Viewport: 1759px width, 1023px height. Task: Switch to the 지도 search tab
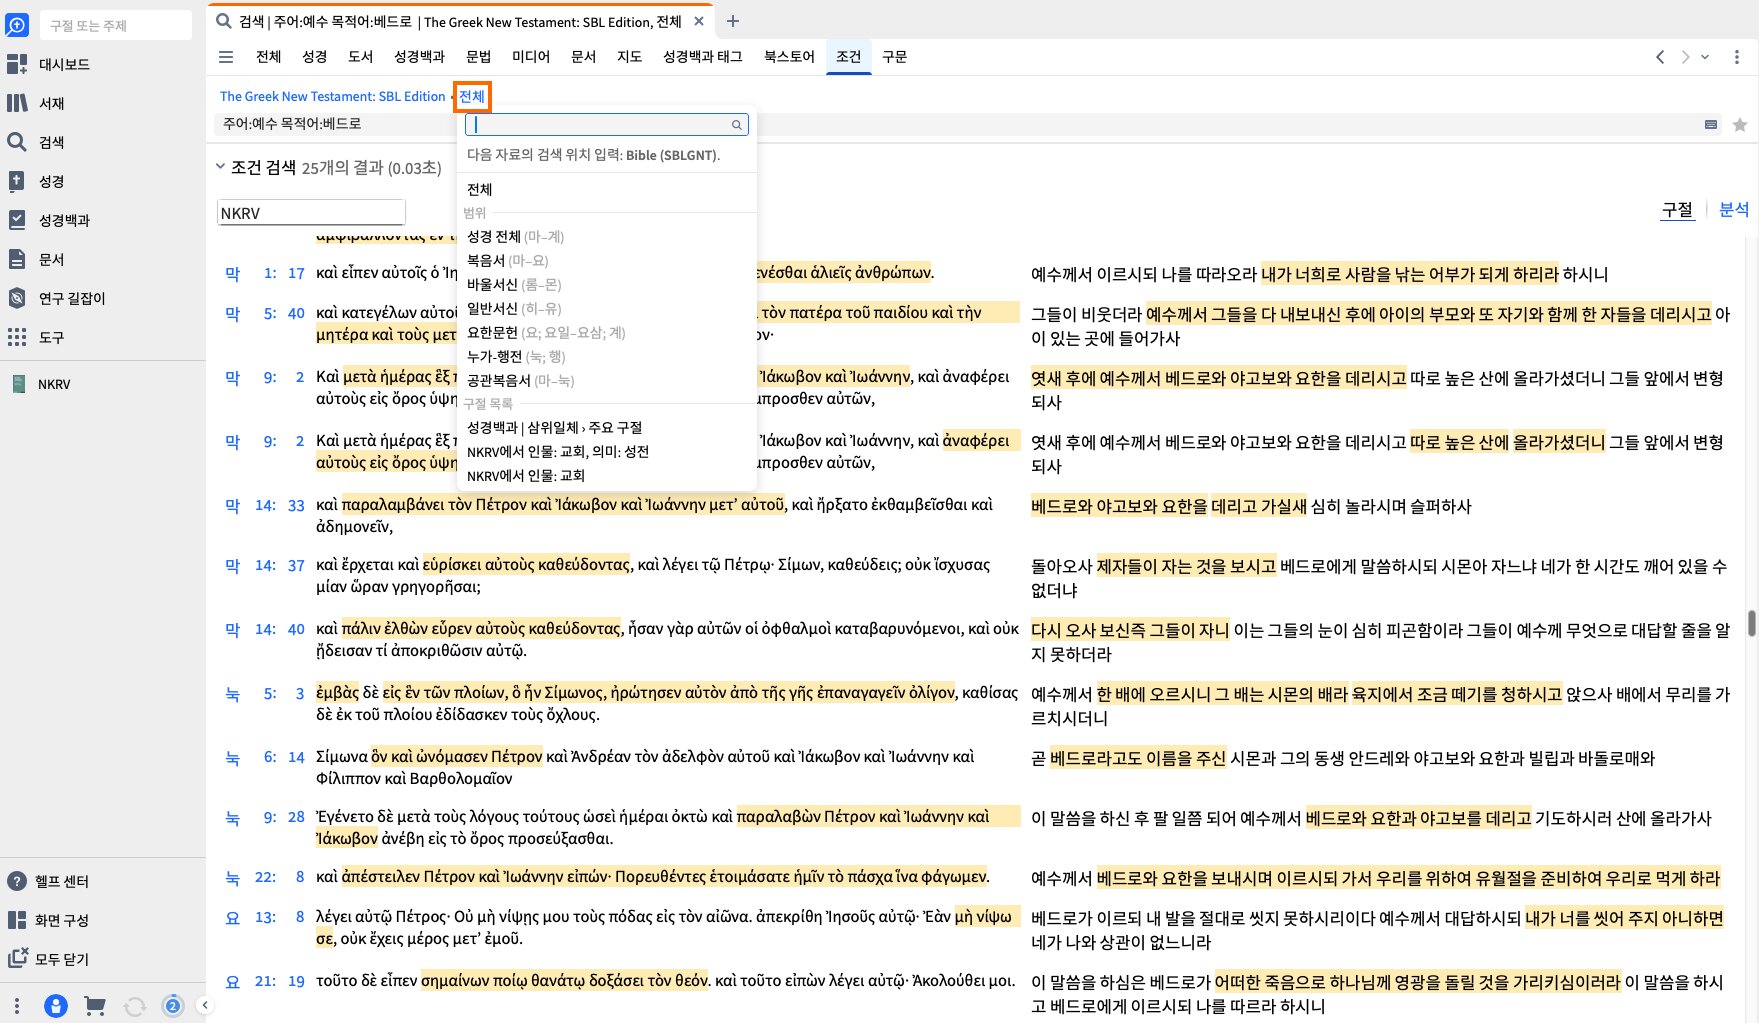[x=629, y=57]
